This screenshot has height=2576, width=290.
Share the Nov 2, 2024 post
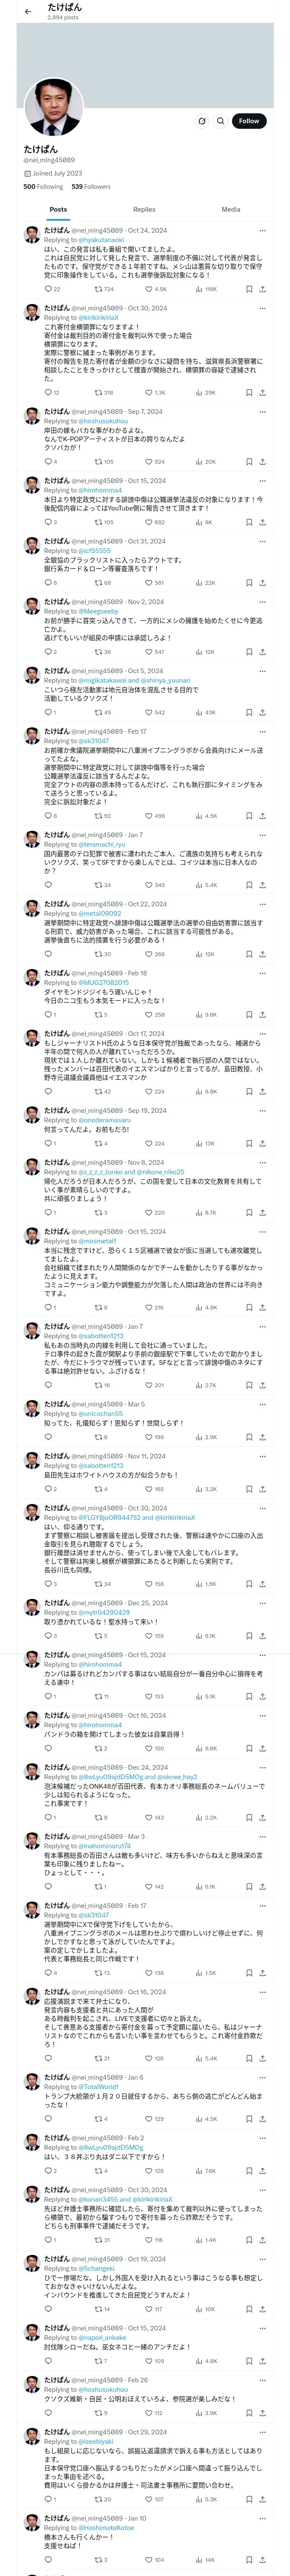[x=262, y=652]
